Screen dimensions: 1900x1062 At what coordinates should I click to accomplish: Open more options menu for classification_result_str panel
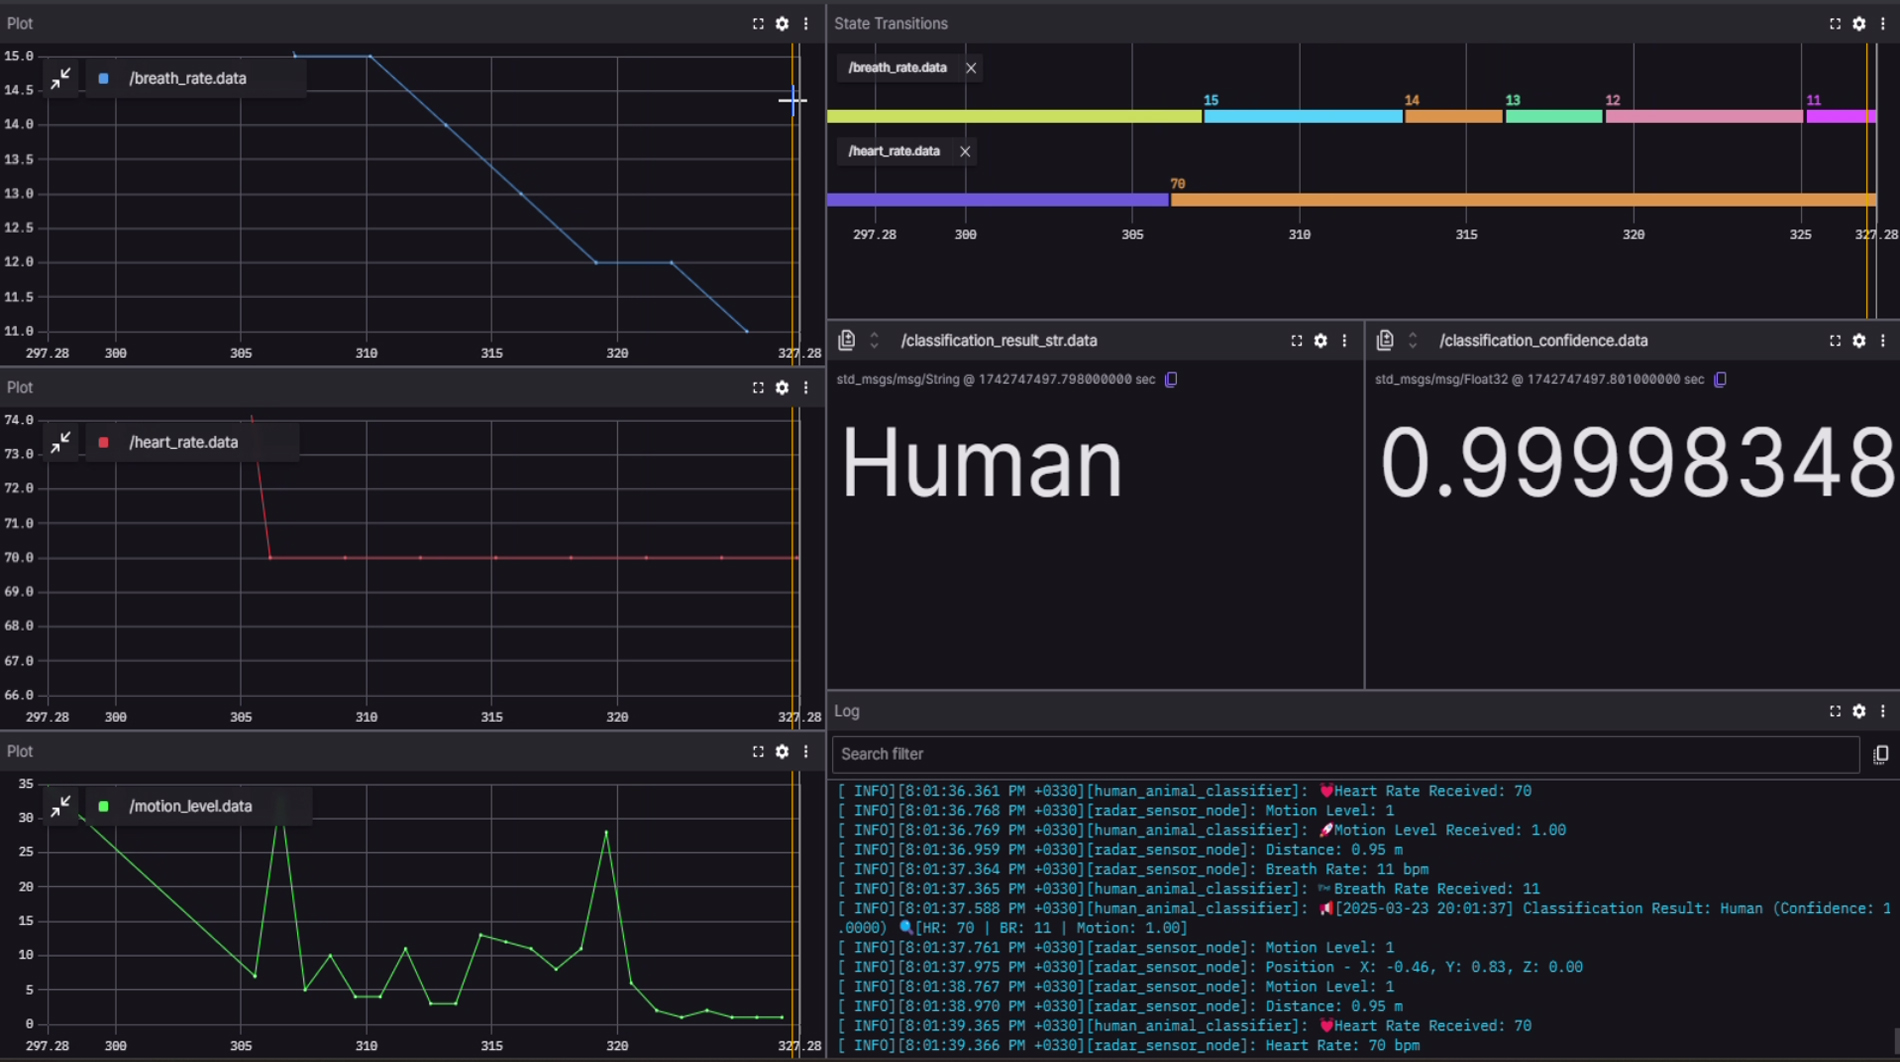1344,341
